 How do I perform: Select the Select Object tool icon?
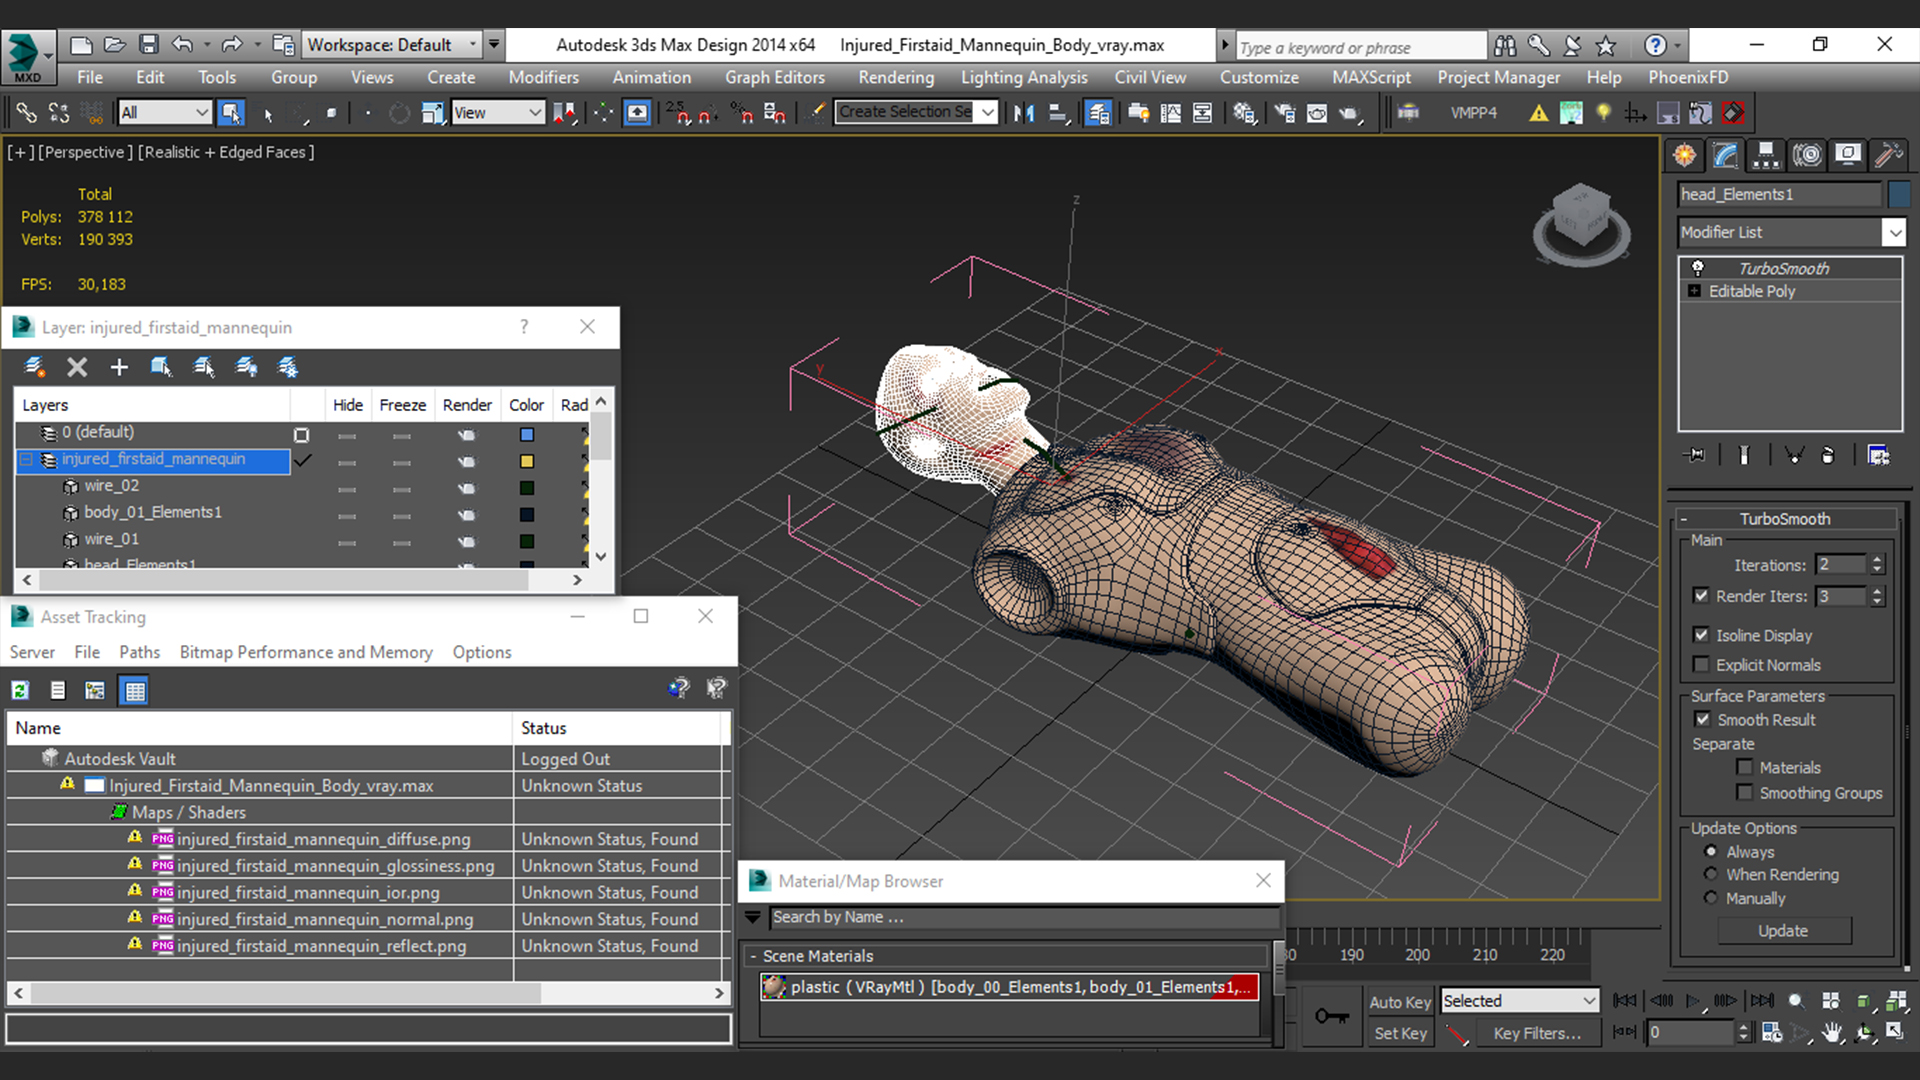[264, 113]
